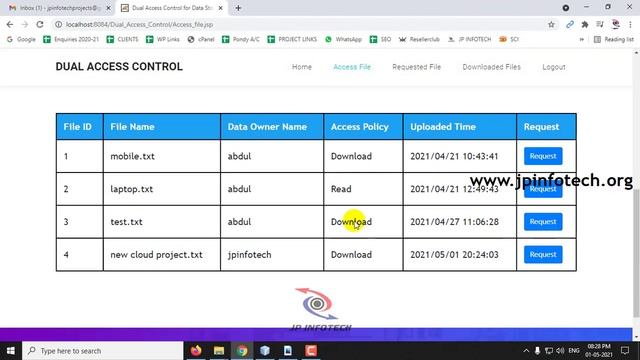Open Chrome from the taskbar
This screenshot has width=640, height=360.
242,351
